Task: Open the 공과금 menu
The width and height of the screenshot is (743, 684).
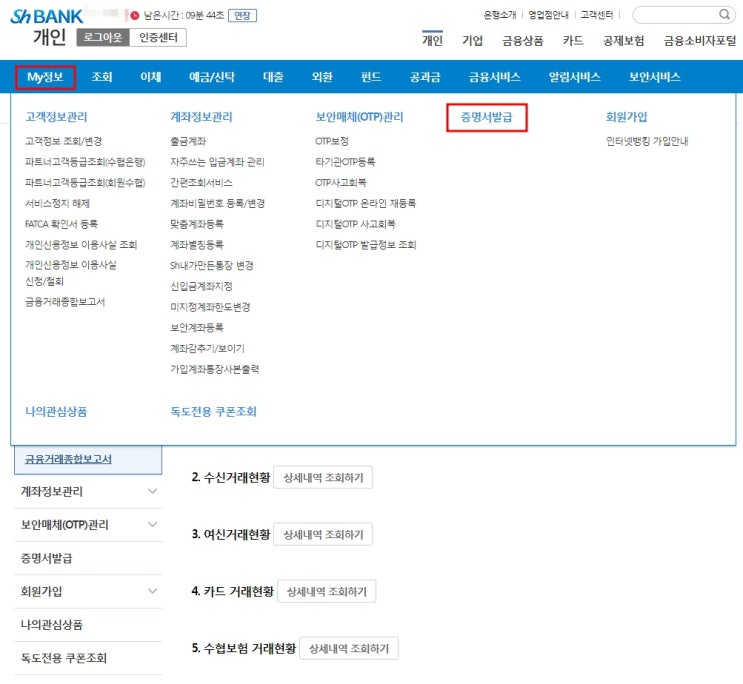Action: tap(425, 77)
